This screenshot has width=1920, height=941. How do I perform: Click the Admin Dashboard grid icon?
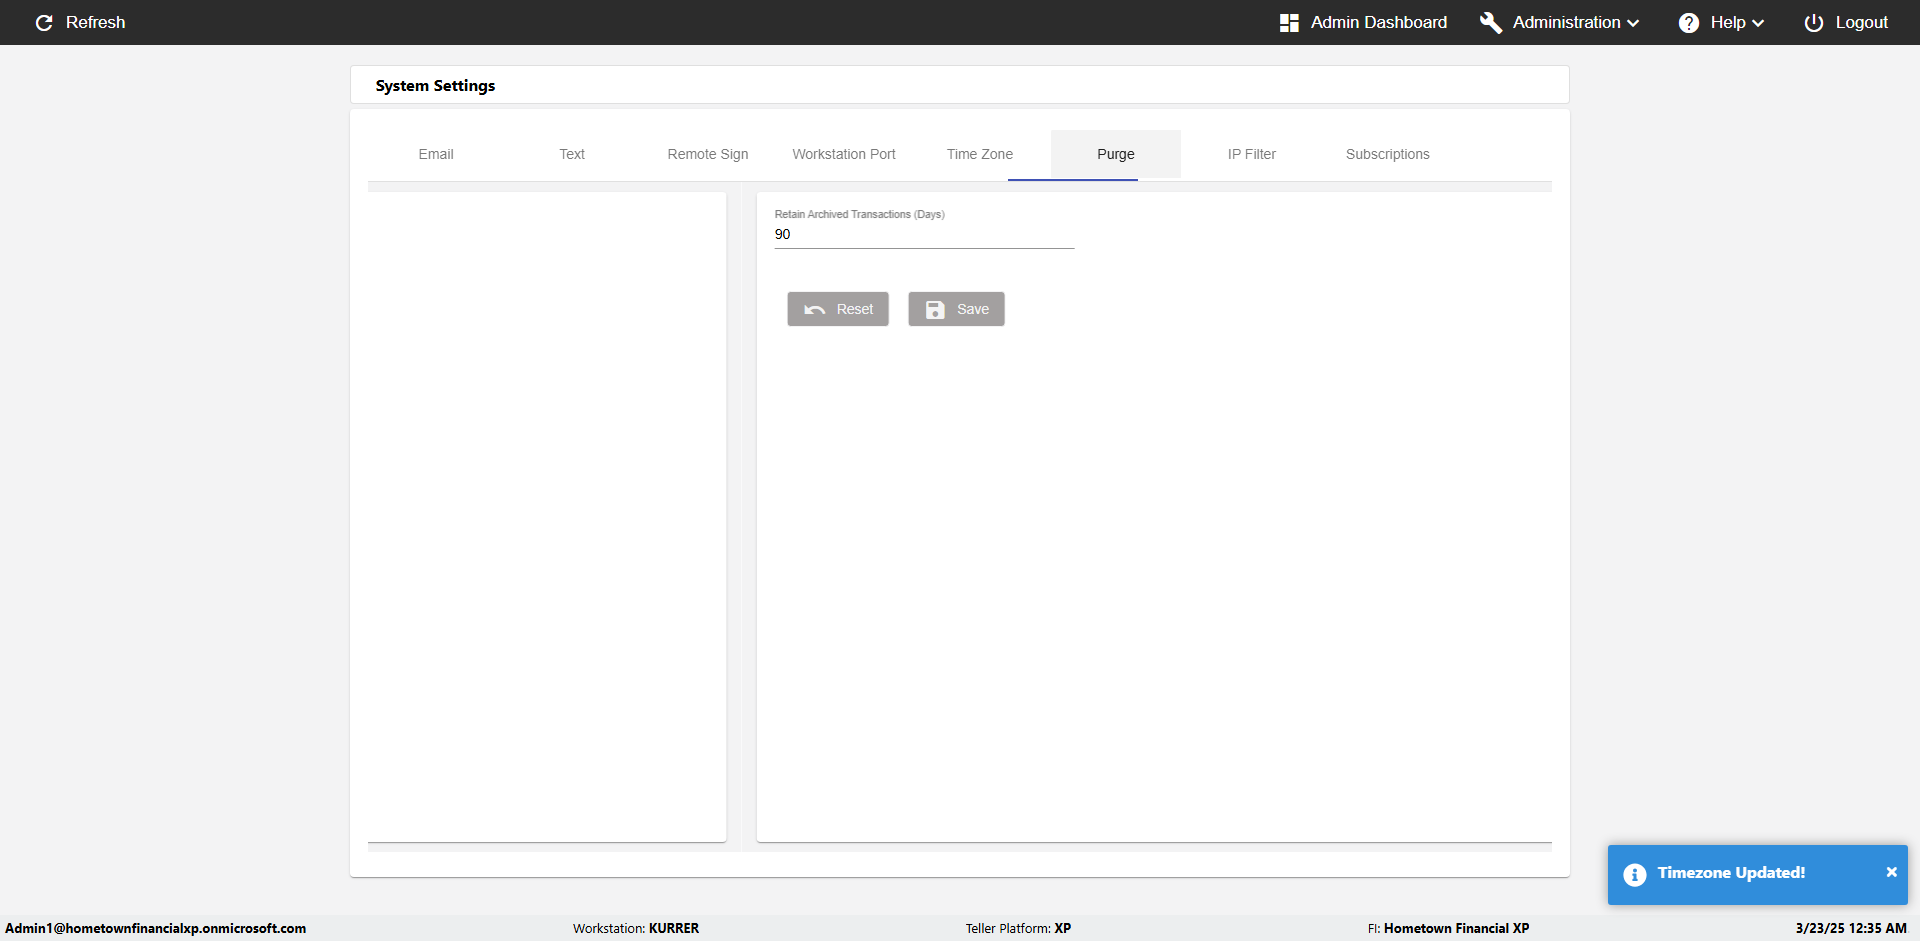(x=1289, y=23)
